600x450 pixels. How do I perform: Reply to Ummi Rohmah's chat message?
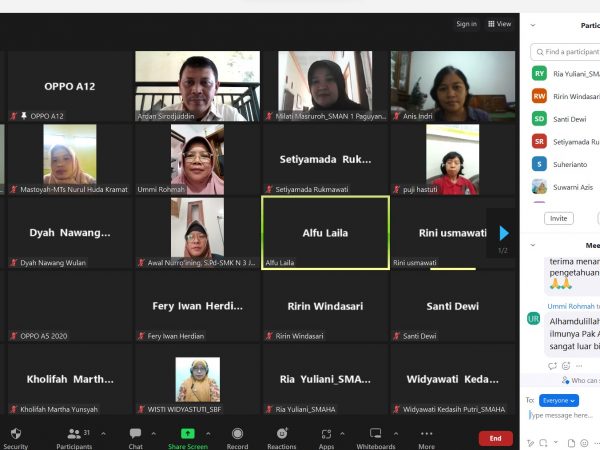tap(552, 366)
